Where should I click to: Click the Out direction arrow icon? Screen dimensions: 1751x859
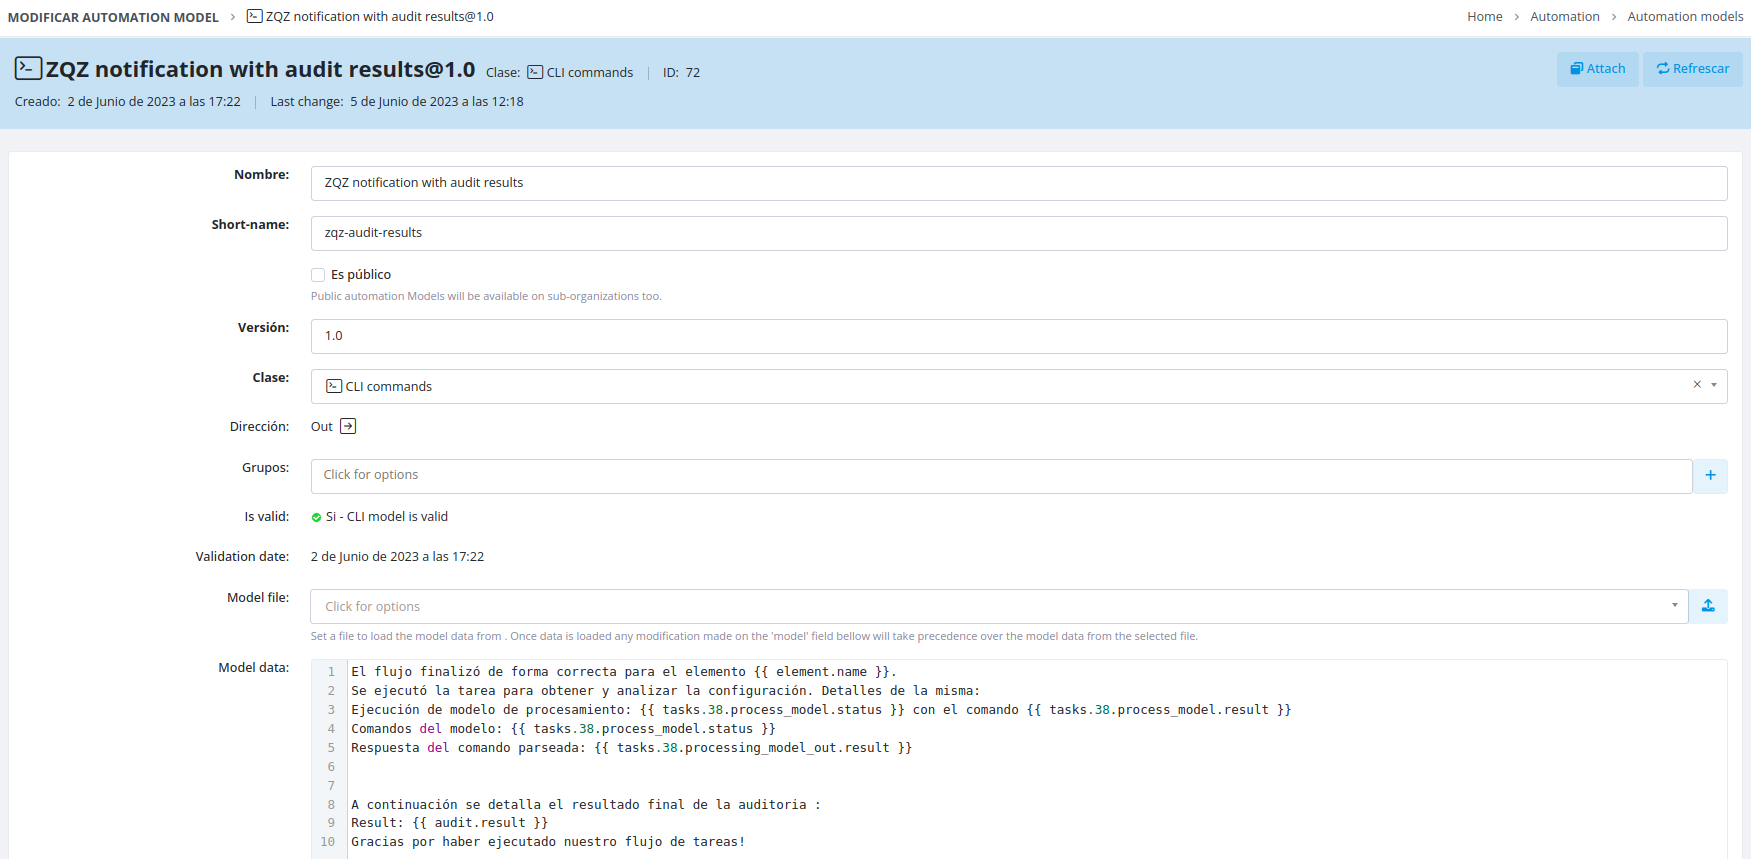(348, 427)
